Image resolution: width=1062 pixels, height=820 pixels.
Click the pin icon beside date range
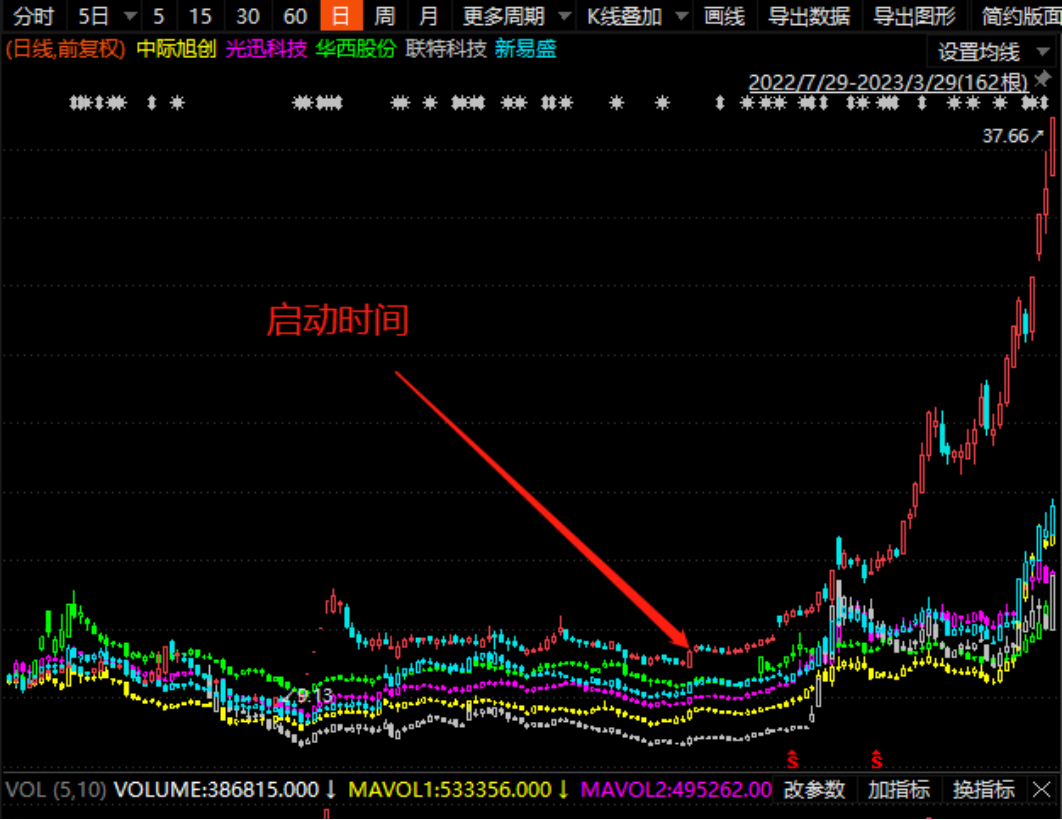[x=1043, y=80]
